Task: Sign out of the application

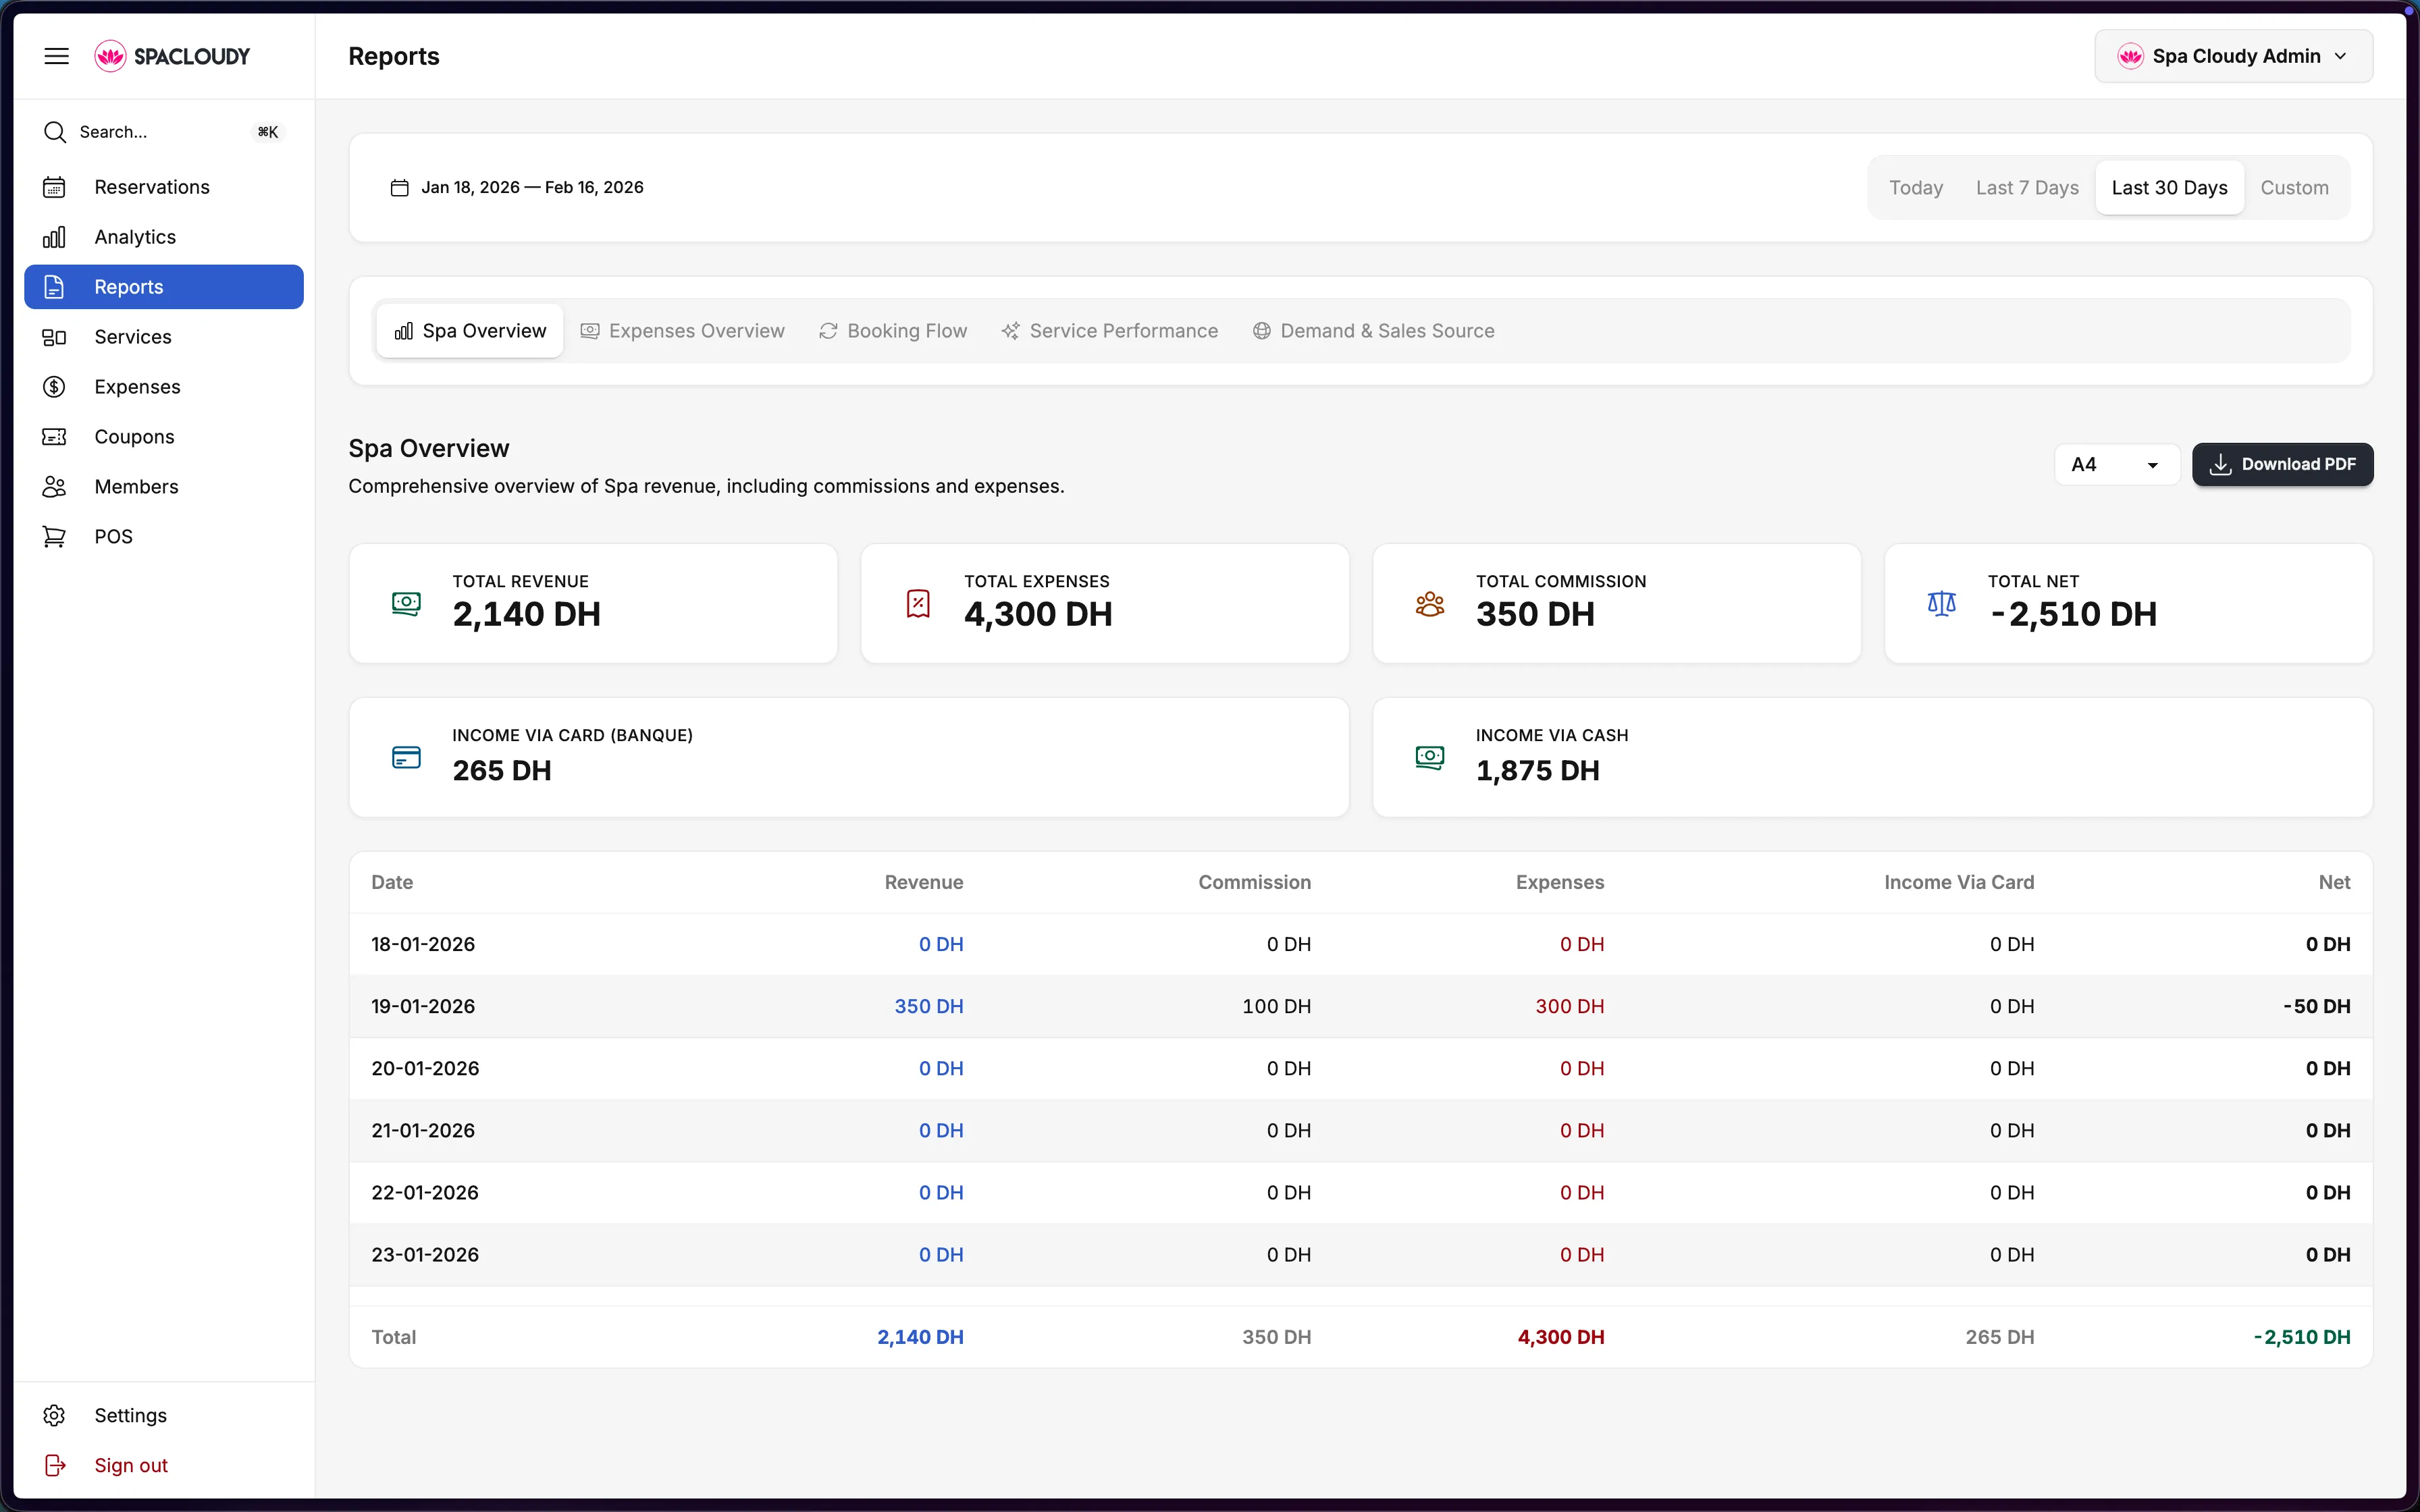Action: (130, 1465)
